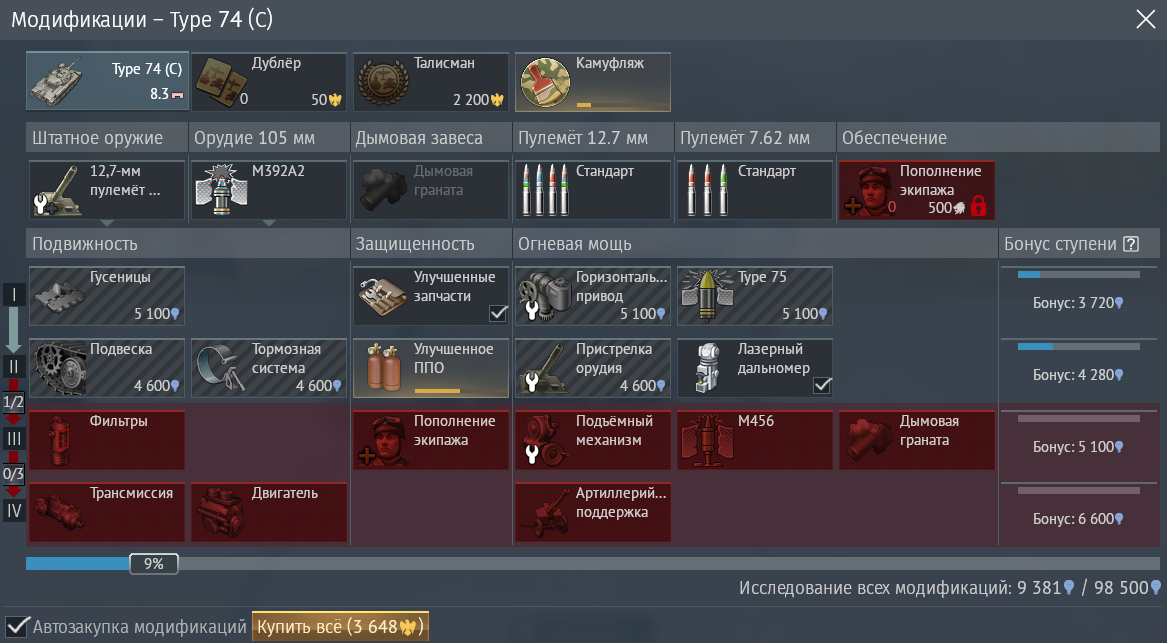
Task: Select the Талисман talisman emblem
Action: point(383,83)
